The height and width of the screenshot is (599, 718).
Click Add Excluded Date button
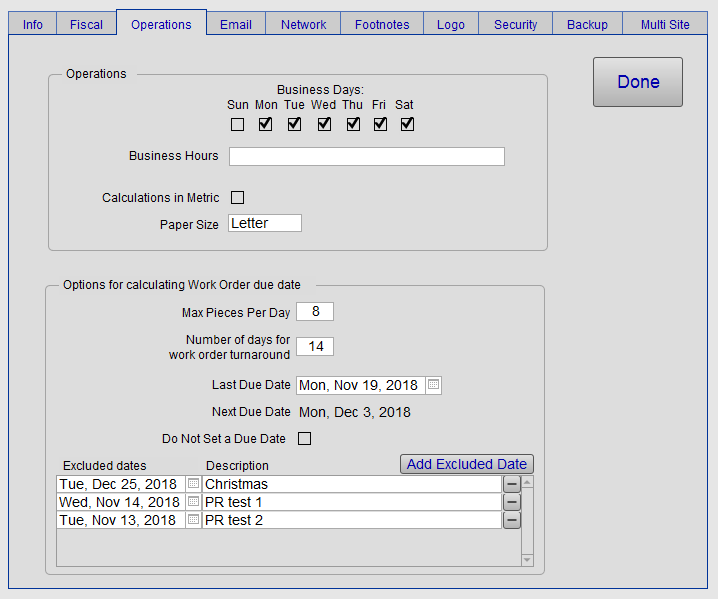pos(467,464)
